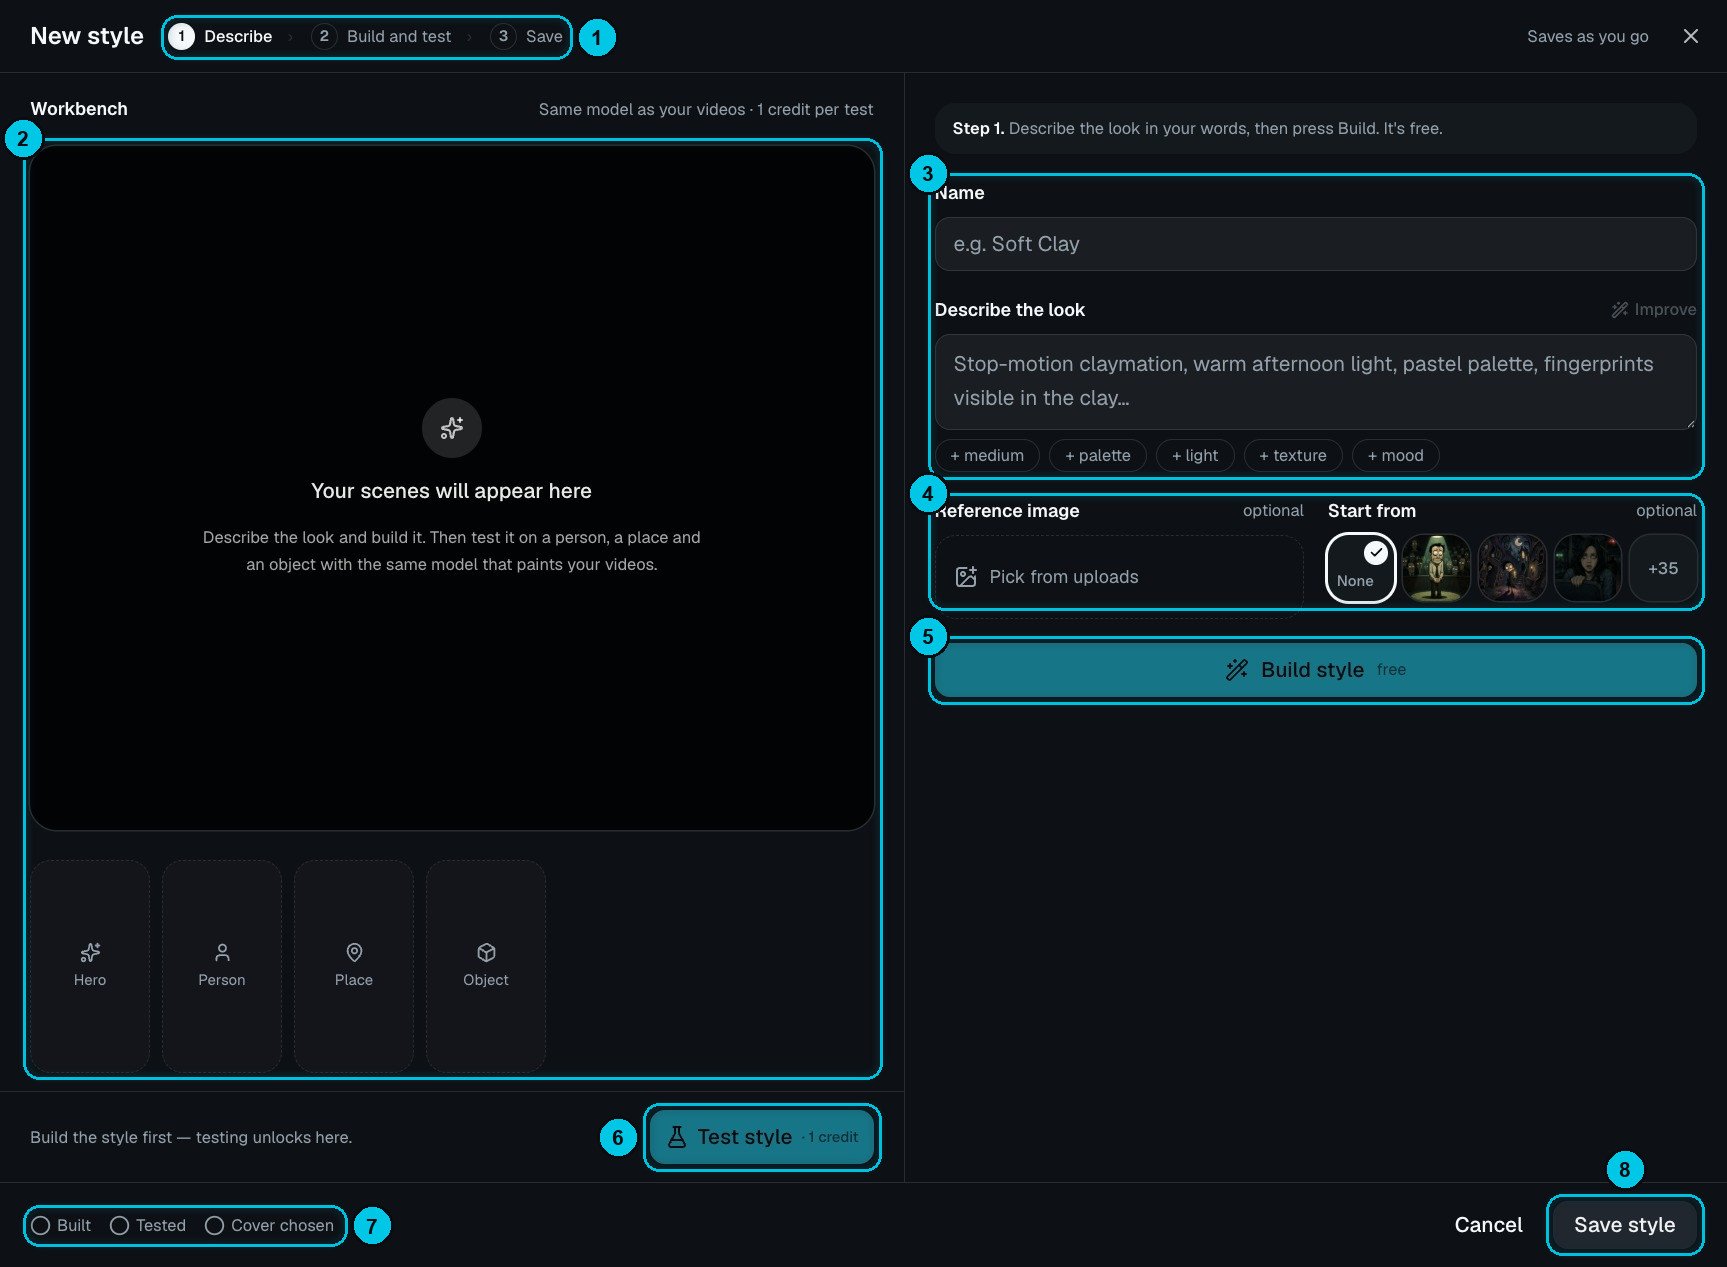Go to step 1 Describe
Screen dimensions: 1727x1267
click(221, 36)
